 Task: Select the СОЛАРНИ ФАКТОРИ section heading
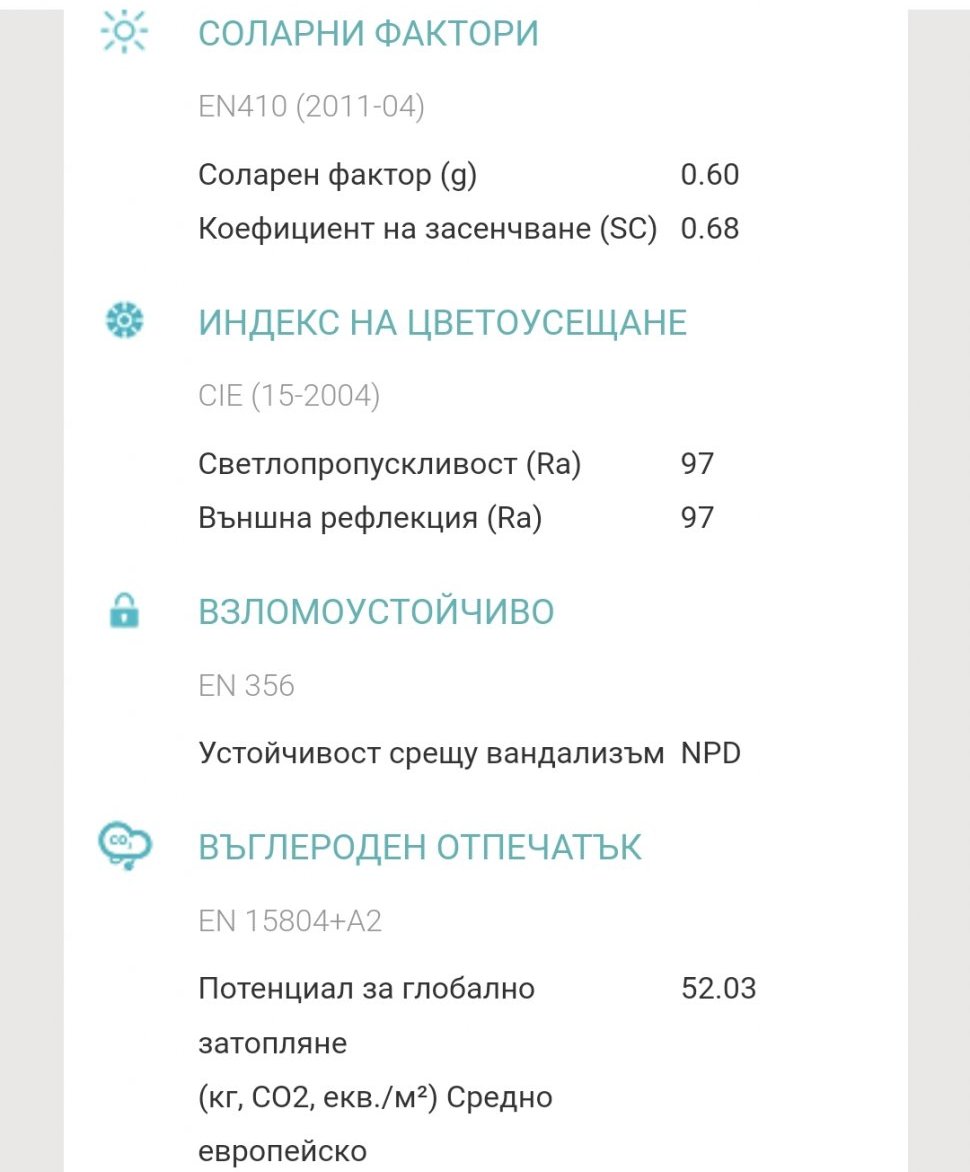(368, 33)
